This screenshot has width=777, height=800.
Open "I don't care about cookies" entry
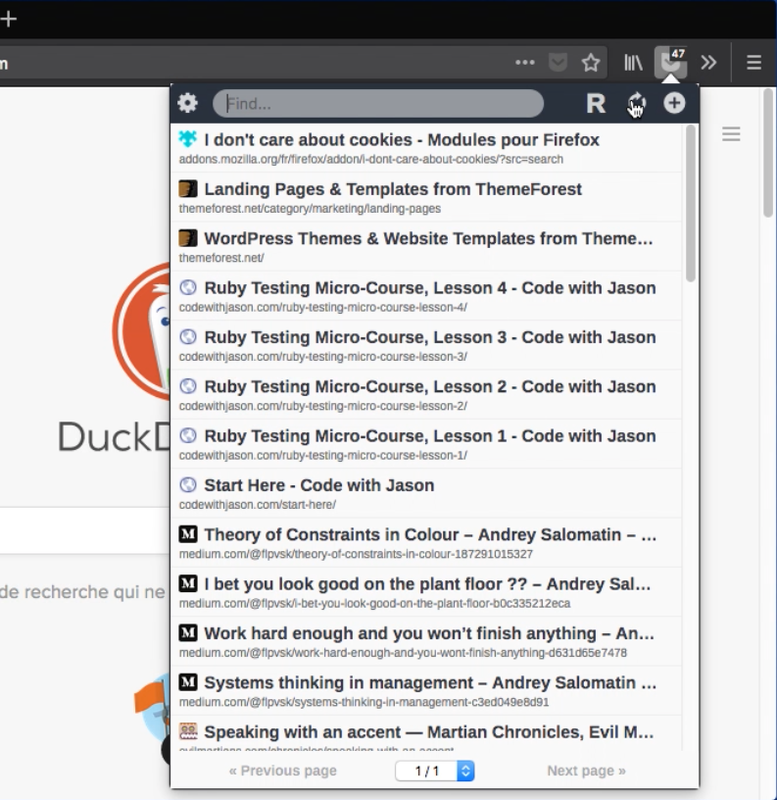coord(427,148)
